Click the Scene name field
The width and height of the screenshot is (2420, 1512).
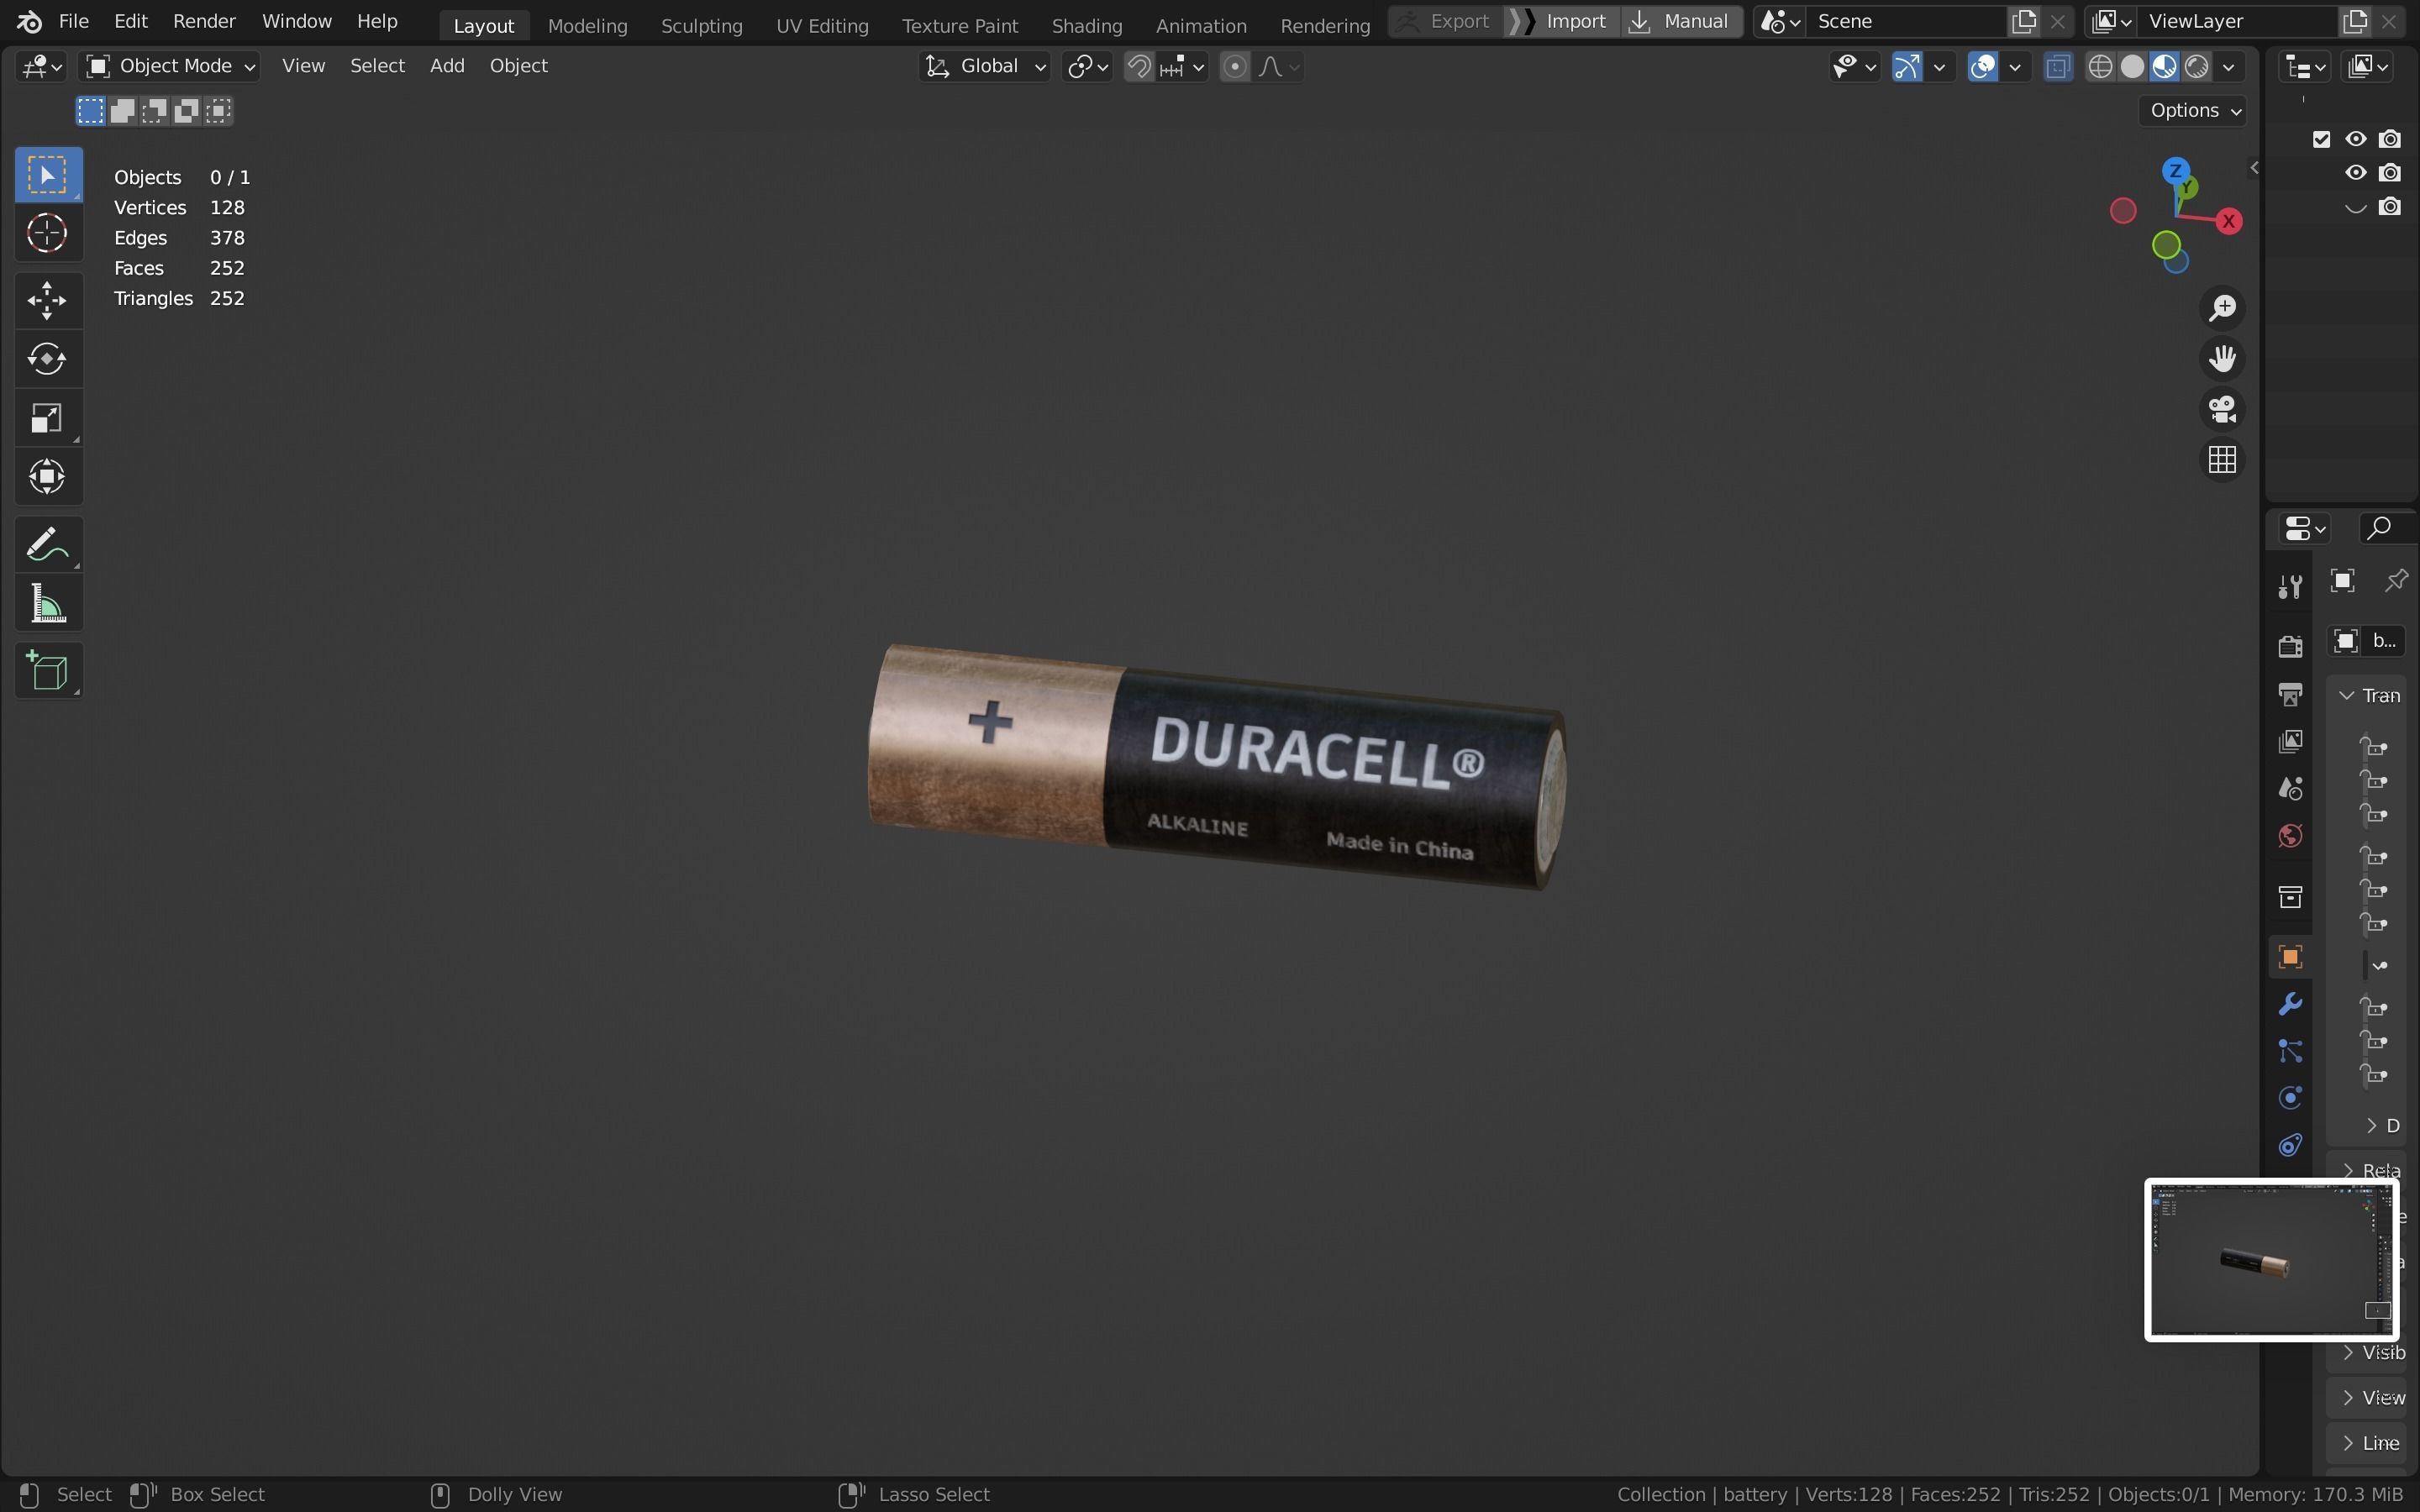pos(1907,21)
